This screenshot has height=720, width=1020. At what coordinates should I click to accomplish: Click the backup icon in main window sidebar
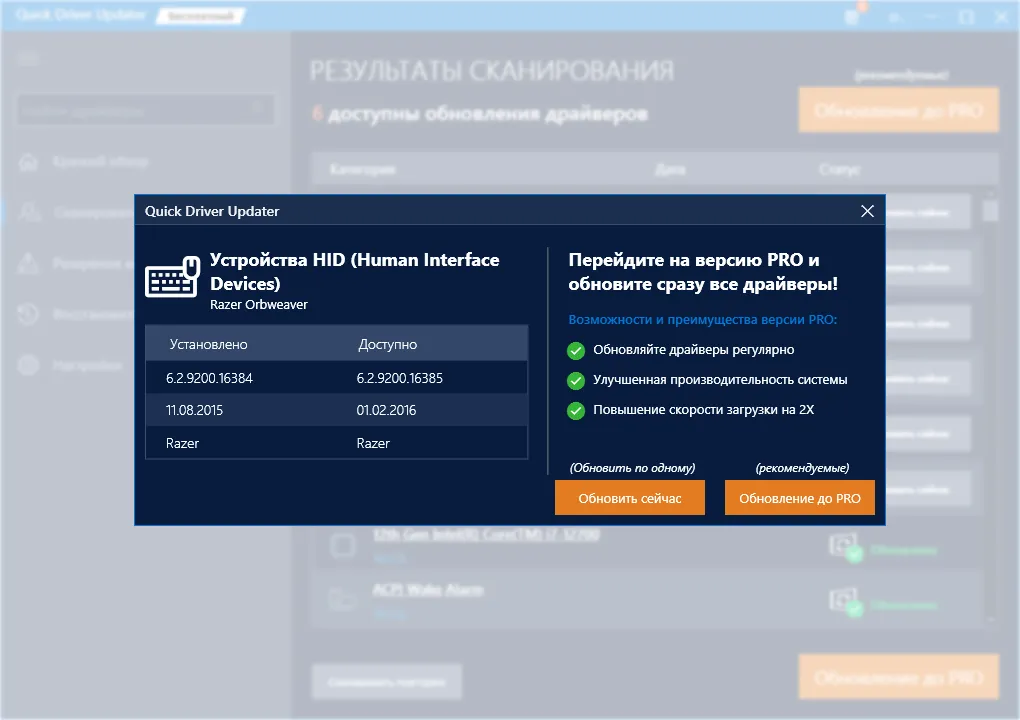tap(28, 263)
